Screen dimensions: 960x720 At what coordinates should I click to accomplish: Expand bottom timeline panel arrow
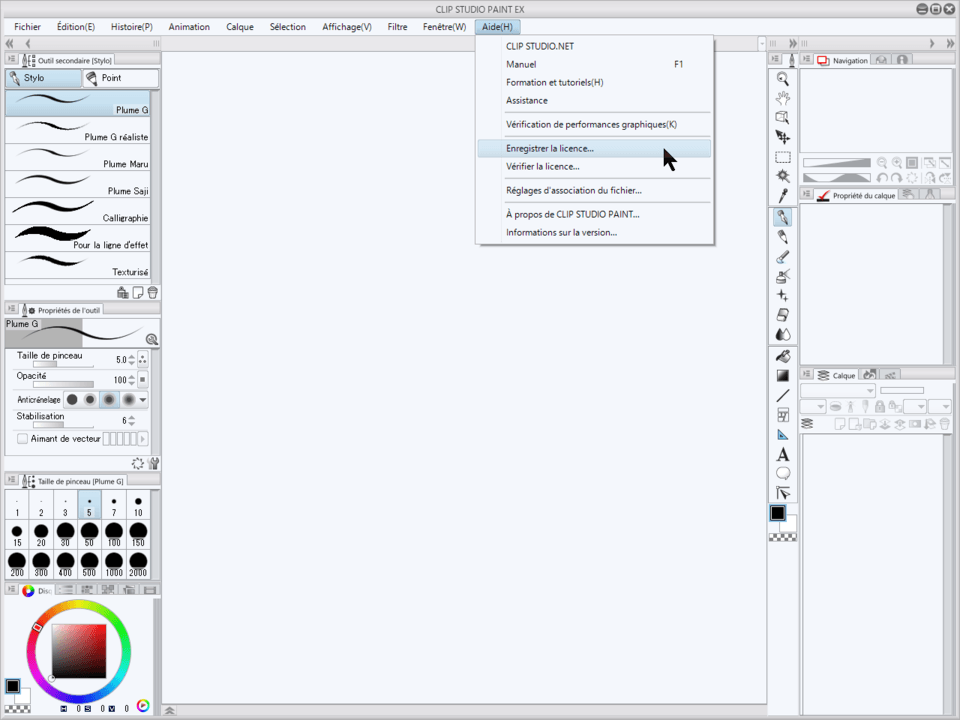click(x=170, y=710)
